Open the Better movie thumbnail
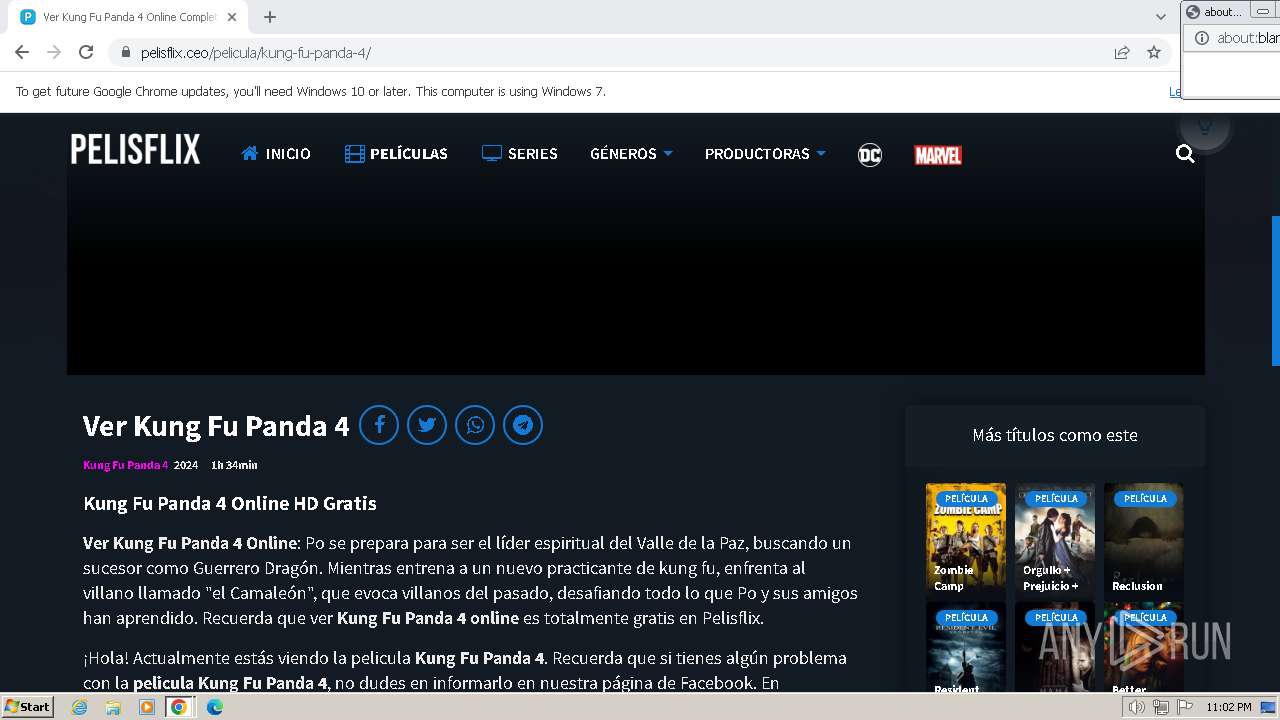1280x720 pixels. coord(1144,647)
